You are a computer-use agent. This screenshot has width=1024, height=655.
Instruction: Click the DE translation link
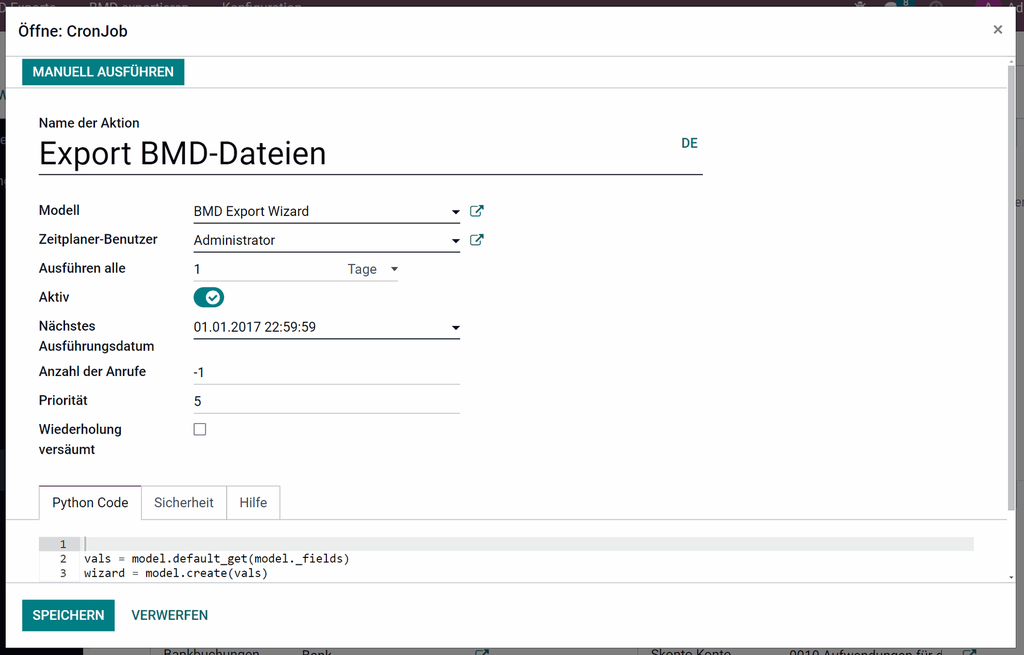point(689,143)
